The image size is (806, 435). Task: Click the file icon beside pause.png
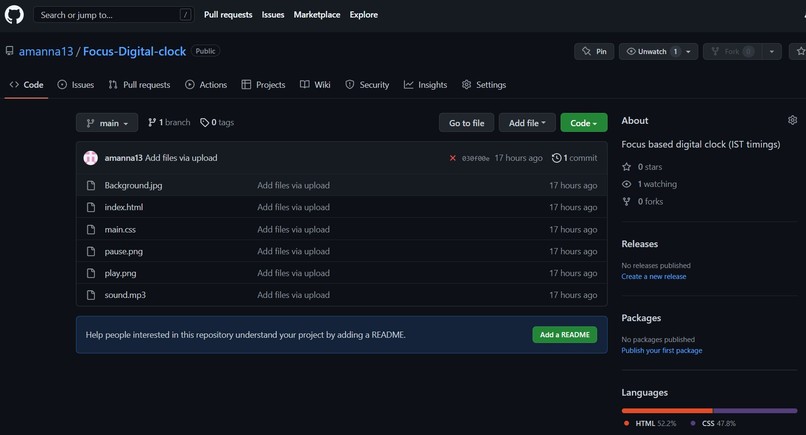click(91, 251)
